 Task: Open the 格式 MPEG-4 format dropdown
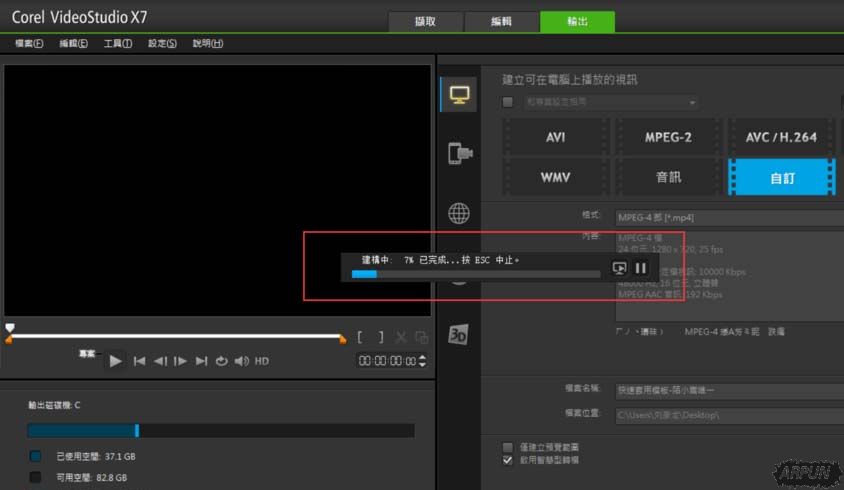[x=728, y=216]
